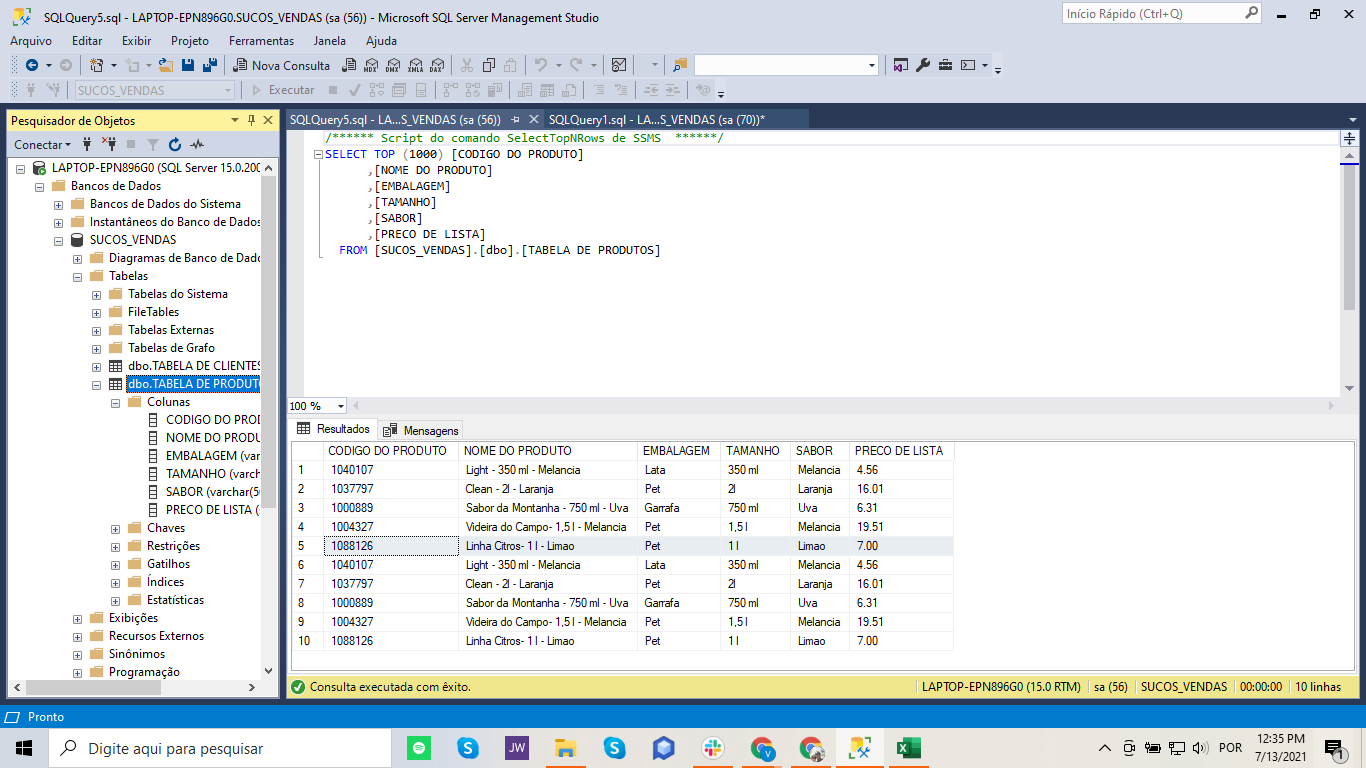Open Excel from the taskbar
This screenshot has height=768, width=1366.
pos(909,747)
